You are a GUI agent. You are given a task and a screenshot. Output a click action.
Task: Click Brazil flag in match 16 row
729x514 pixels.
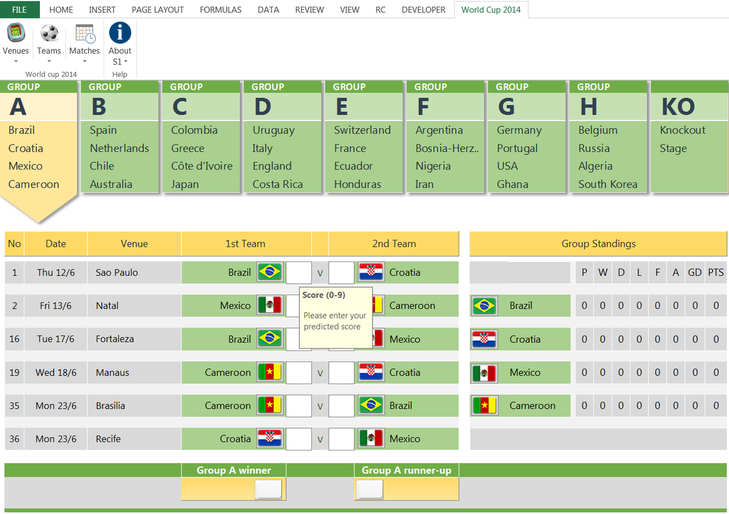pos(270,338)
